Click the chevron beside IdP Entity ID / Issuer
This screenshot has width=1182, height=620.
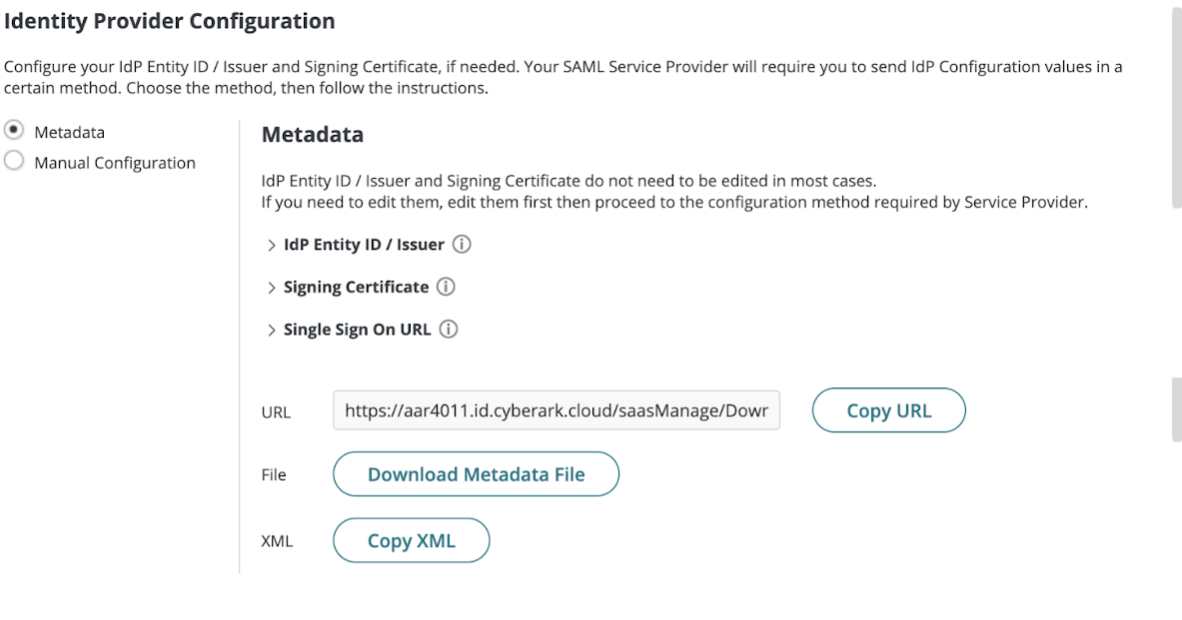pyautogui.click(x=270, y=244)
